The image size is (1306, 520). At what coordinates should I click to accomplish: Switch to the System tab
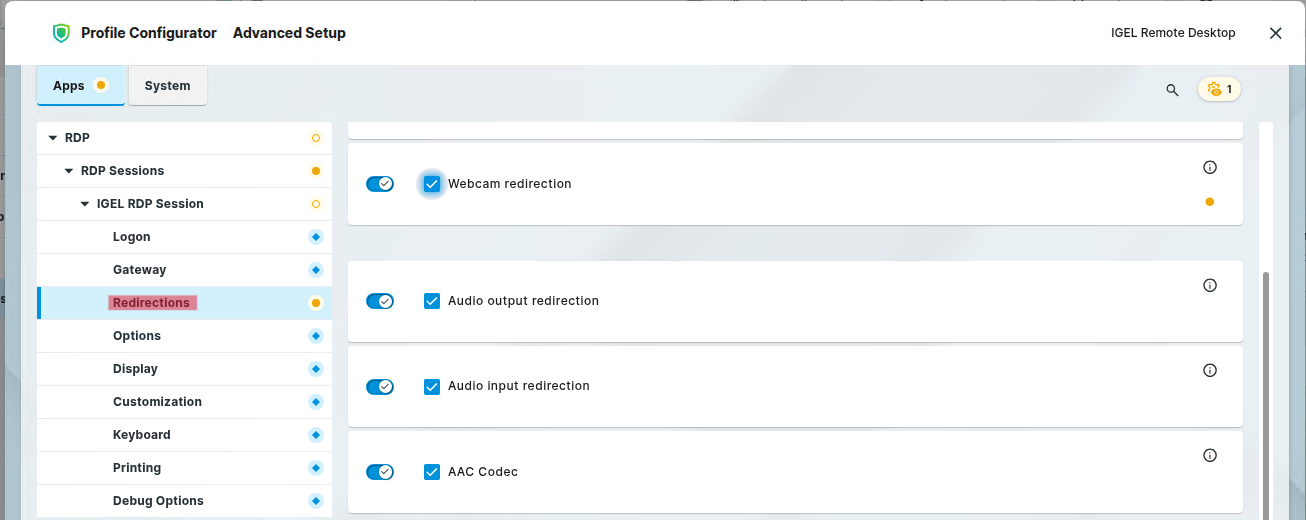pos(167,86)
